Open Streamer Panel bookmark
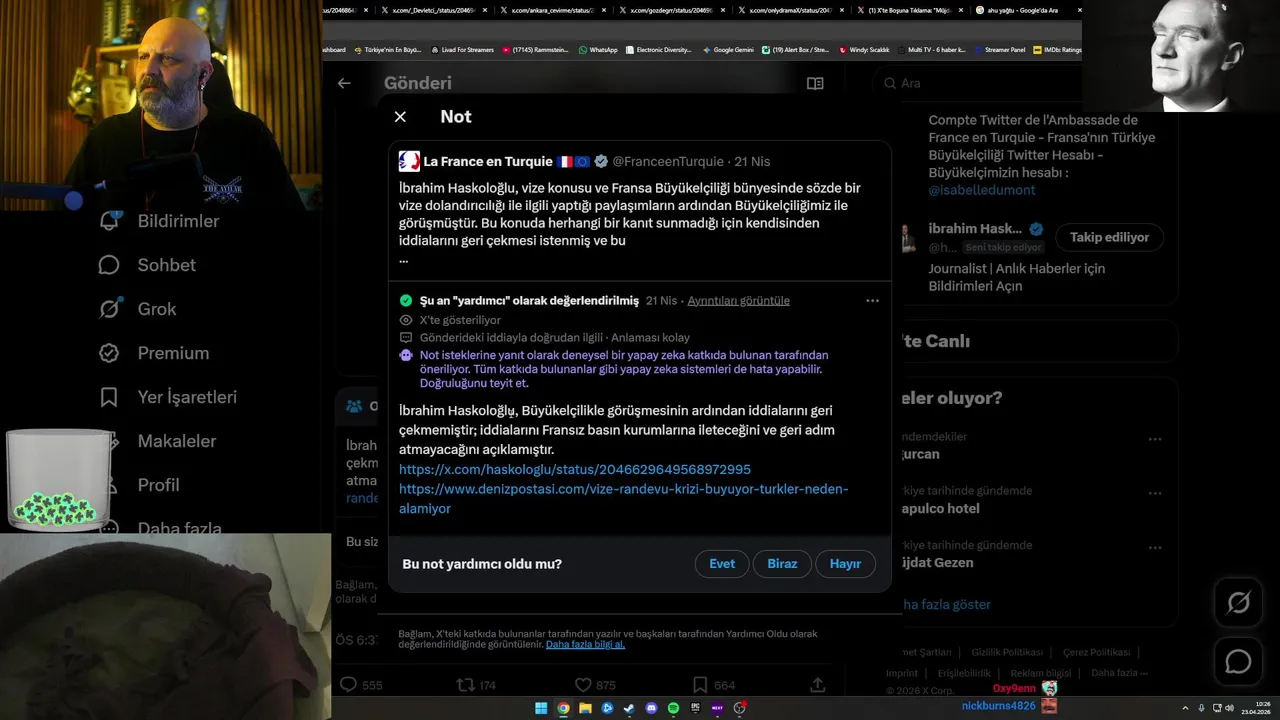Screen dimensions: 1280x720 (x=999, y=49)
